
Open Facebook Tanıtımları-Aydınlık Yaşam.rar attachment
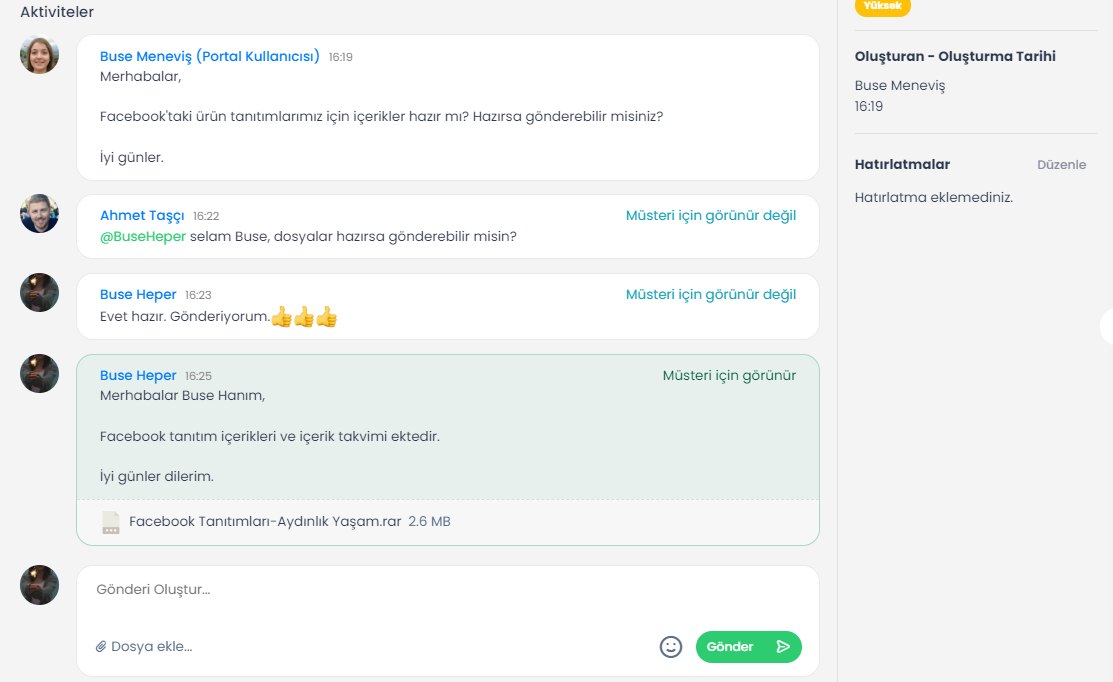[x=265, y=522]
